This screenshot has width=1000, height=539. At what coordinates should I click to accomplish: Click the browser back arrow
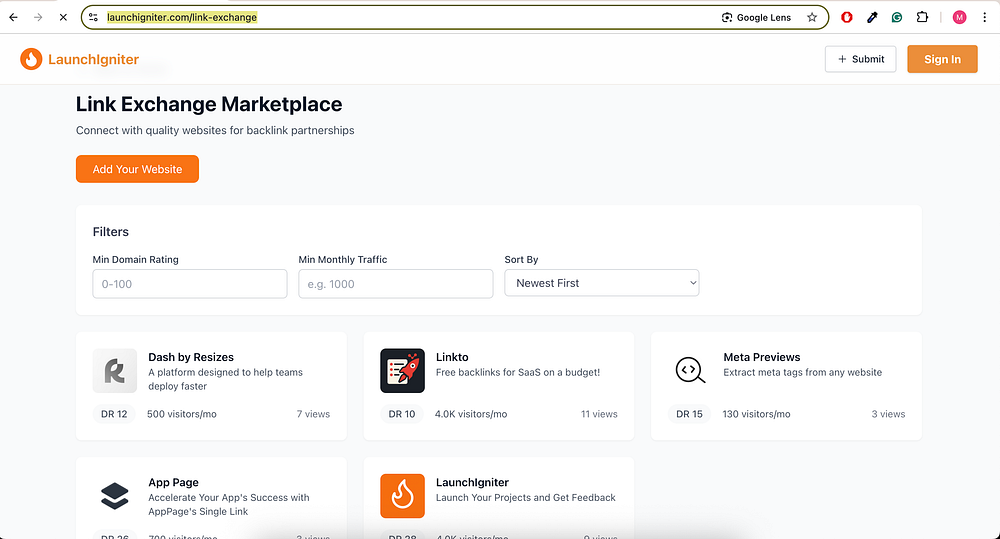pos(13,17)
